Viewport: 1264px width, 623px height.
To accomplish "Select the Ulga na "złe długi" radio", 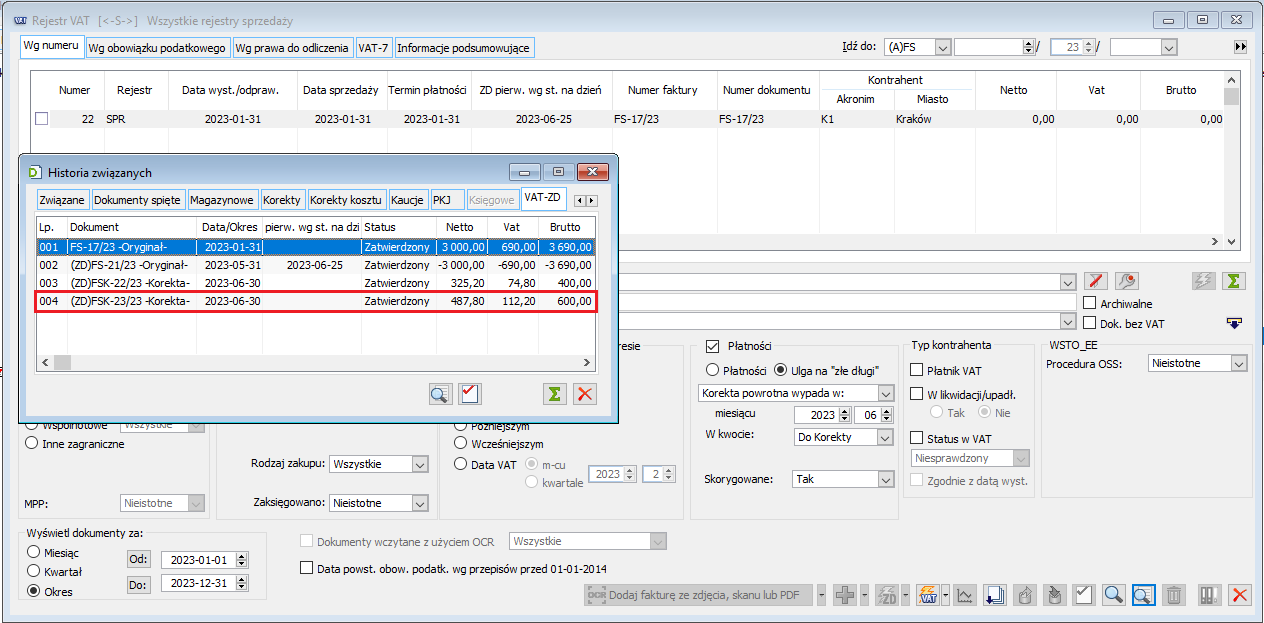I will [781, 370].
